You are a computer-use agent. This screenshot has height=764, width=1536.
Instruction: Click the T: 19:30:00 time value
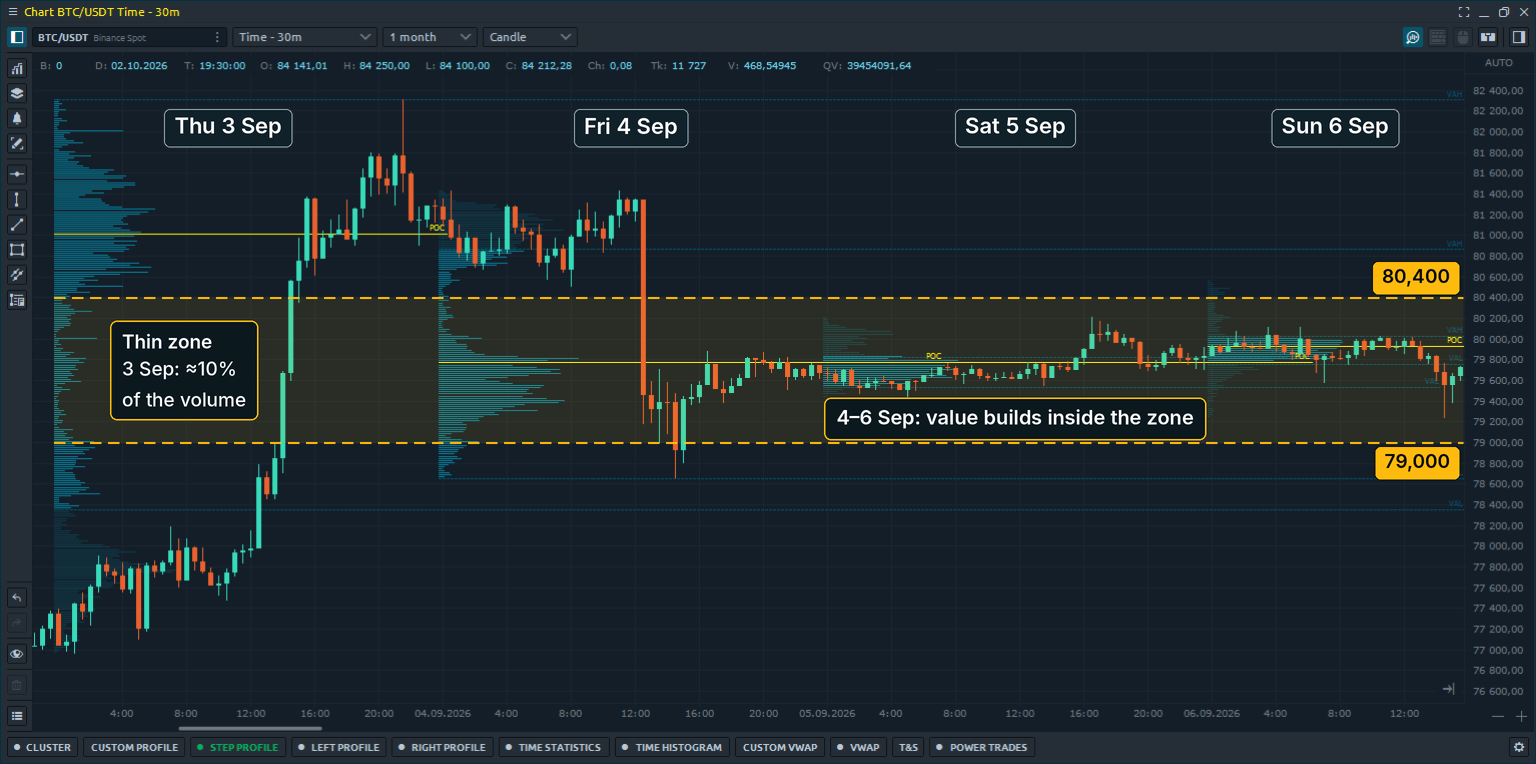pyautogui.click(x=214, y=65)
